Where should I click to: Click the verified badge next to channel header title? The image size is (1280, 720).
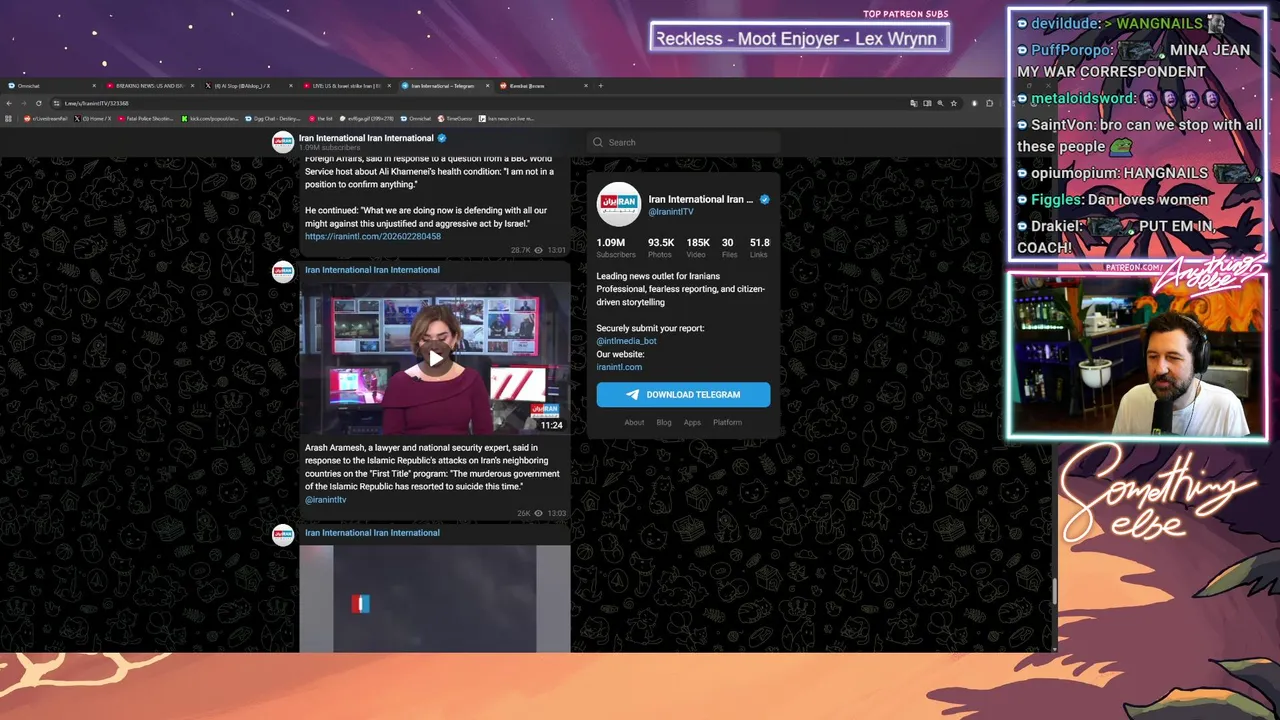click(441, 138)
